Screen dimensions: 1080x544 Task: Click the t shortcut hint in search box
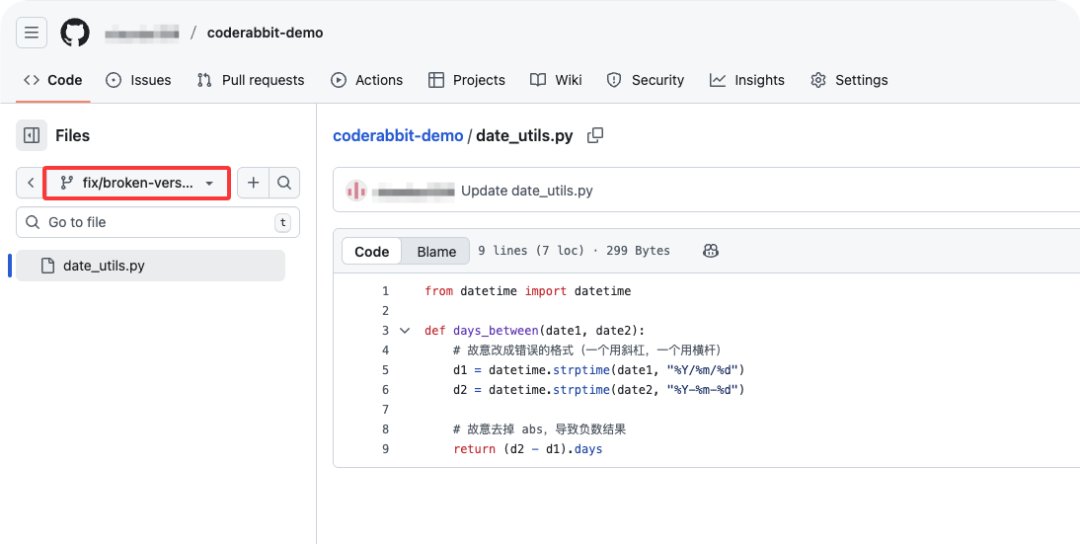[x=282, y=222]
